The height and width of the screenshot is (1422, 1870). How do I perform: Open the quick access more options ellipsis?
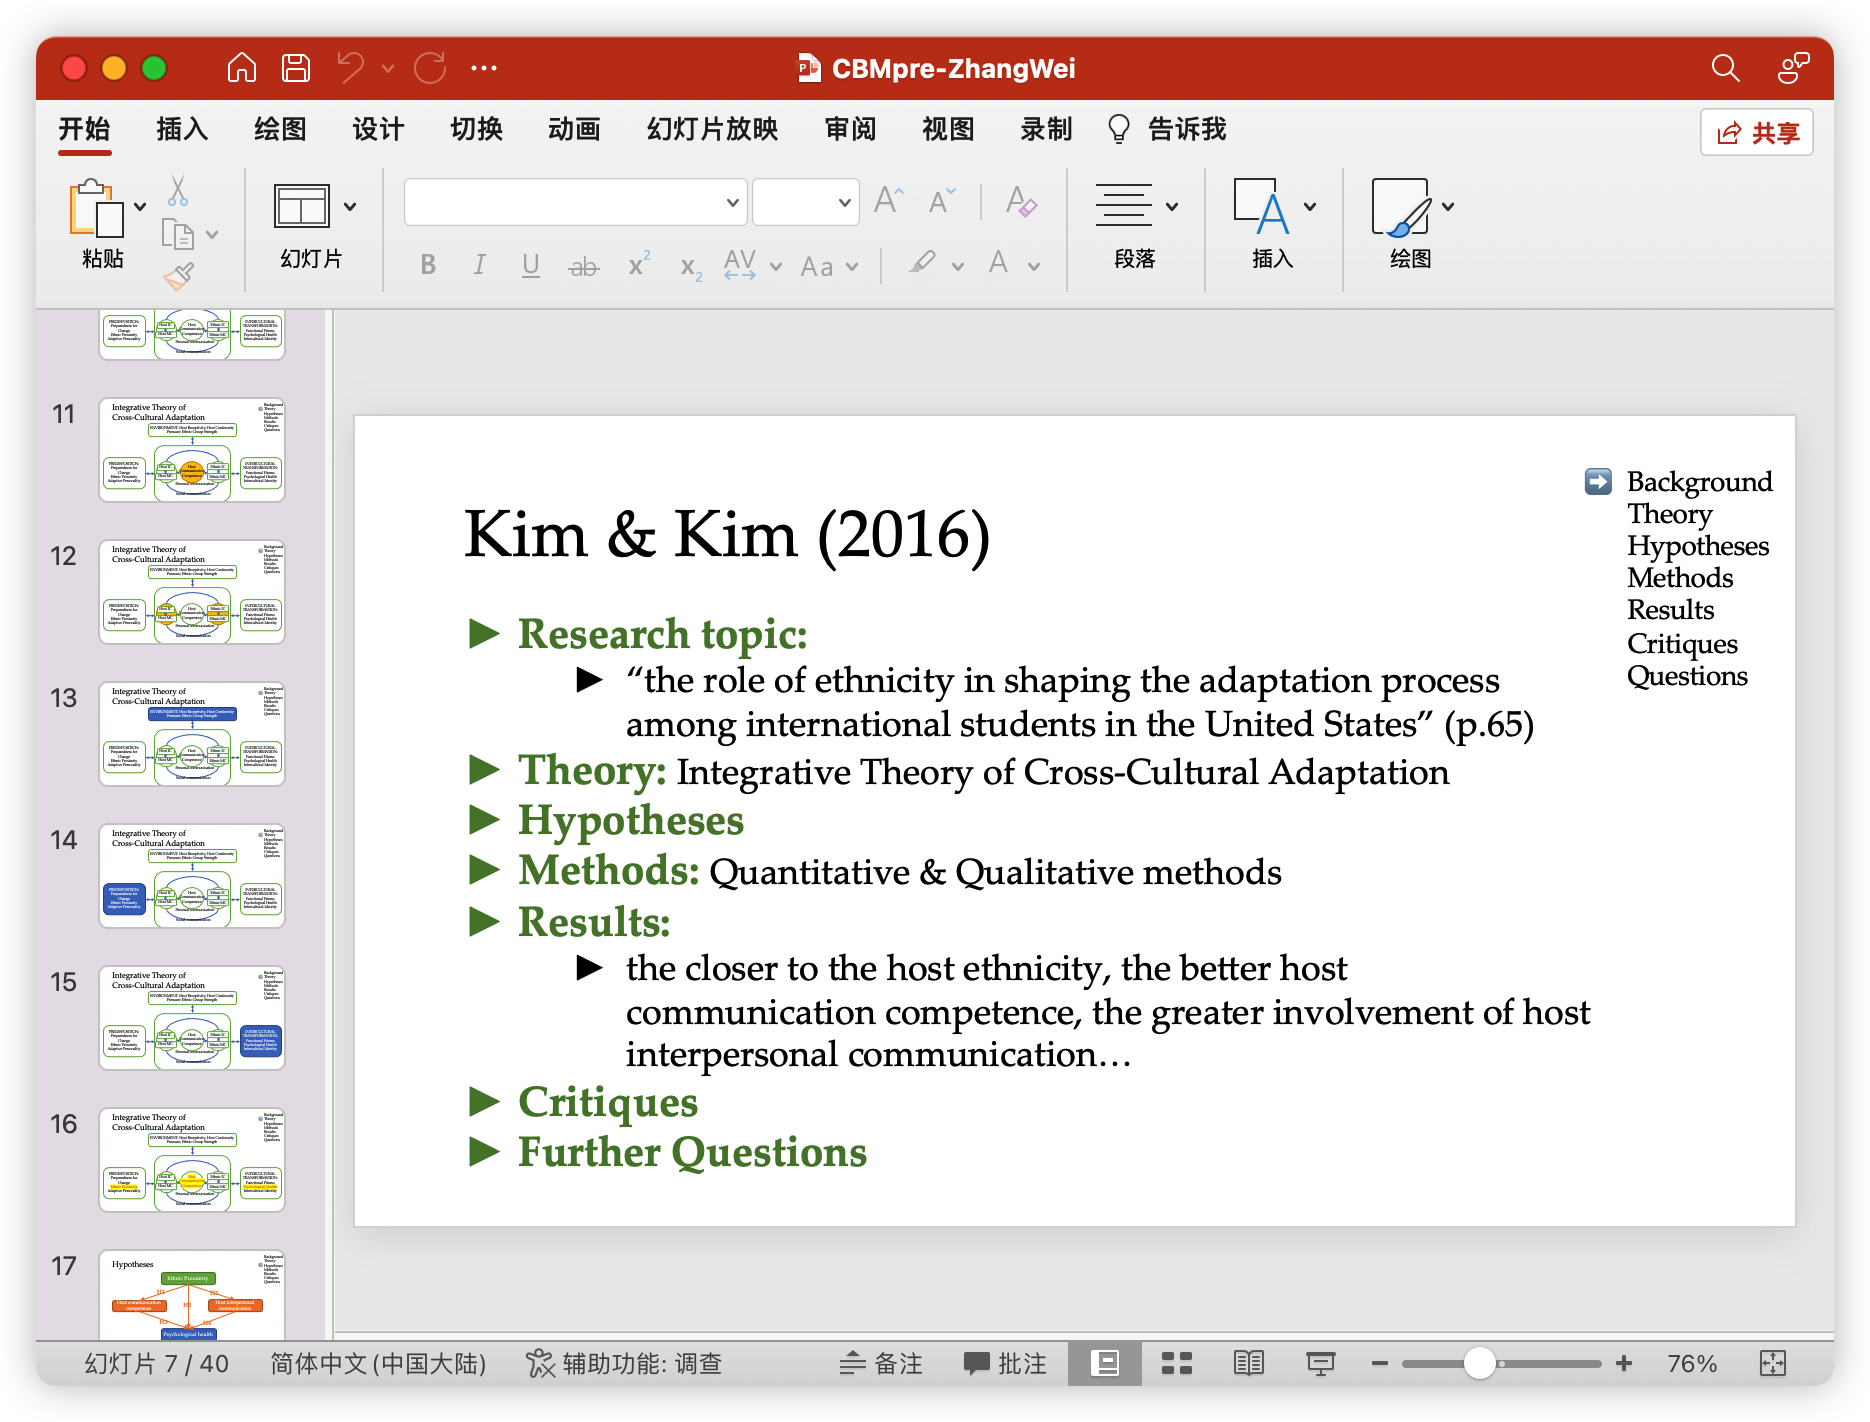click(484, 68)
